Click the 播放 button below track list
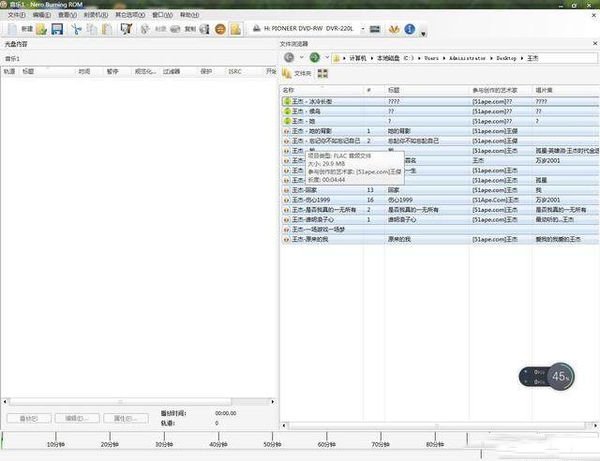The image size is (600, 461). click(29, 417)
